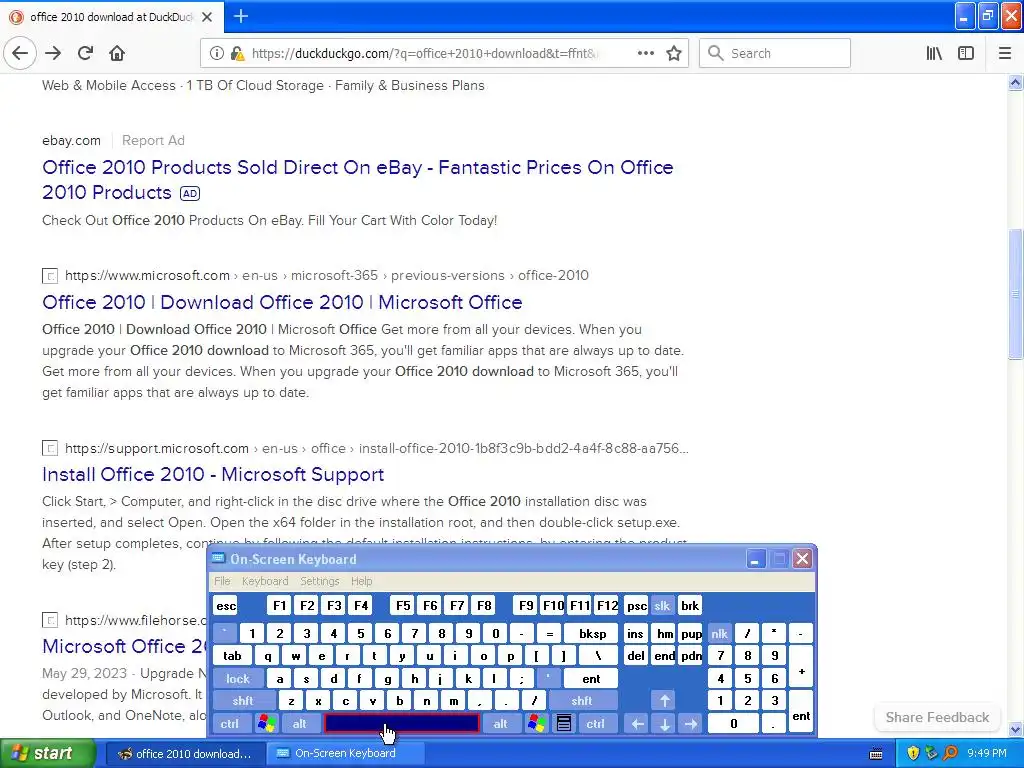Click the right Windows key on keyboard
The width and height of the screenshot is (1024, 768).
(537, 724)
